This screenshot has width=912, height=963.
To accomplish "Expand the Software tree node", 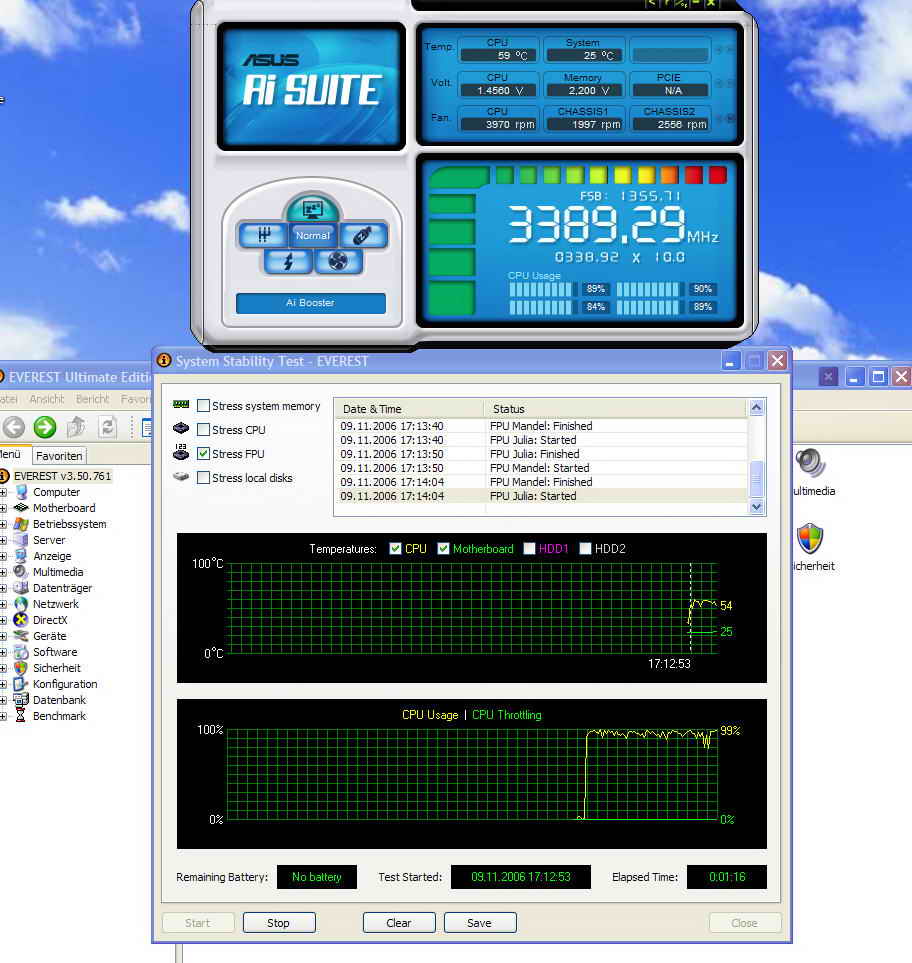I will coord(4,652).
